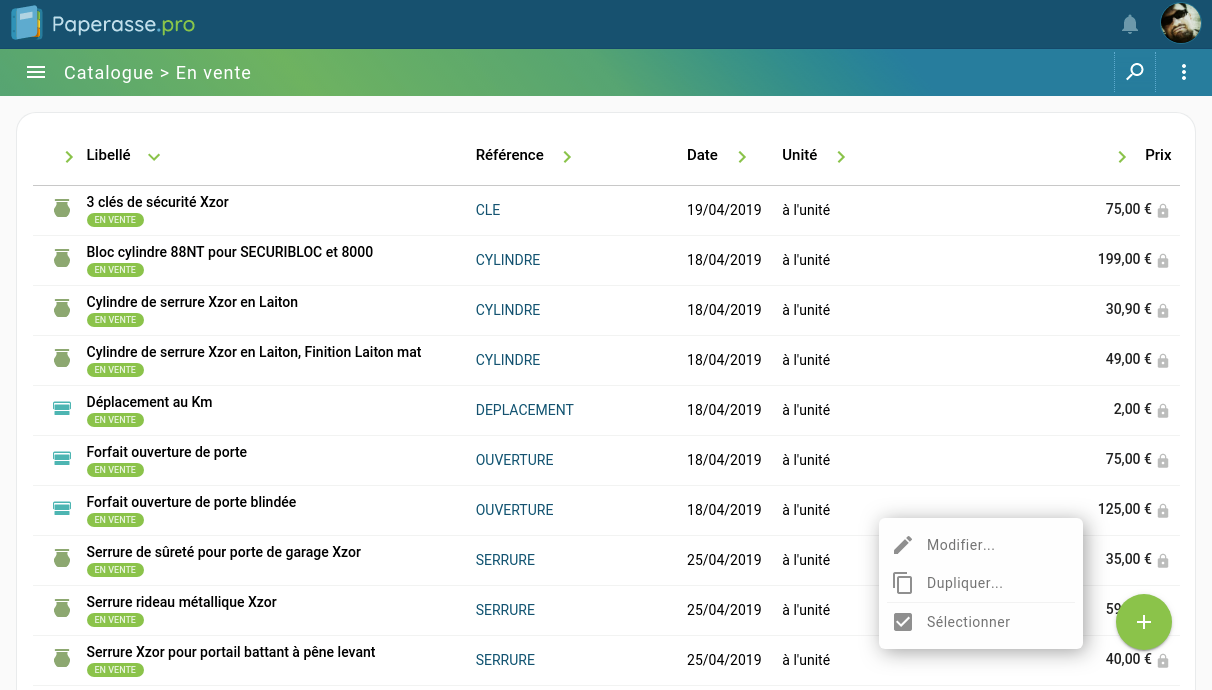The width and height of the screenshot is (1212, 690).
Task: Click the lock icon beside 199,00 € price
Action: click(1163, 261)
